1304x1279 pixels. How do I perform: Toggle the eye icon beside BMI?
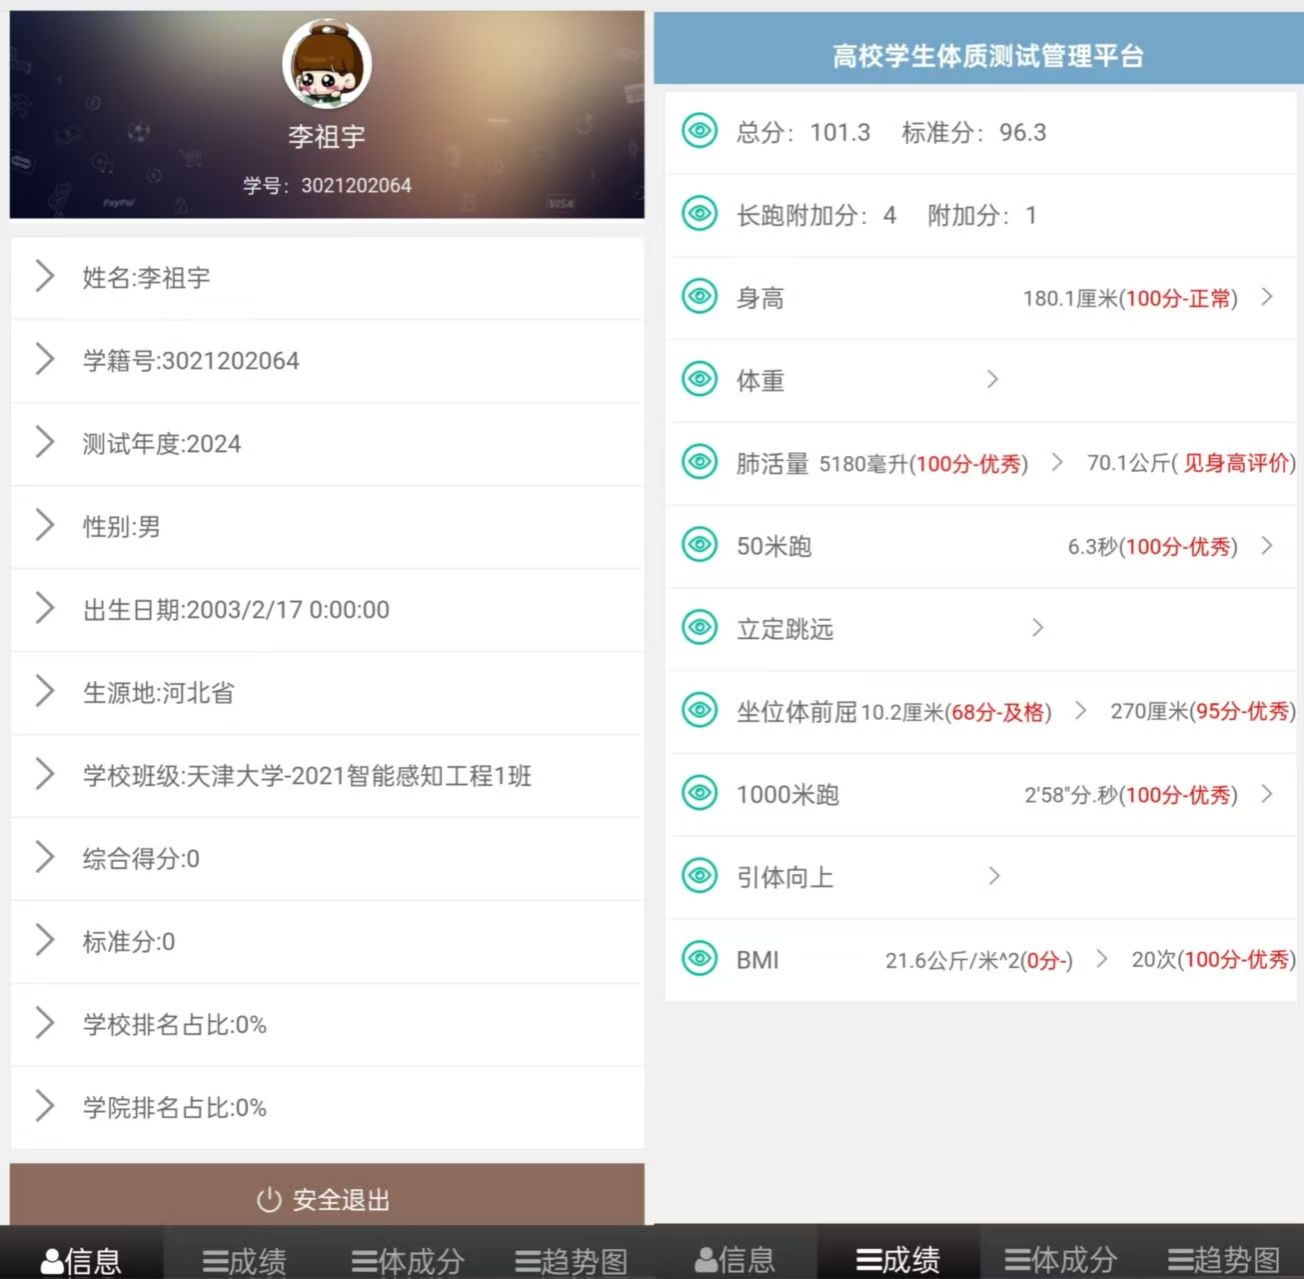coord(700,959)
